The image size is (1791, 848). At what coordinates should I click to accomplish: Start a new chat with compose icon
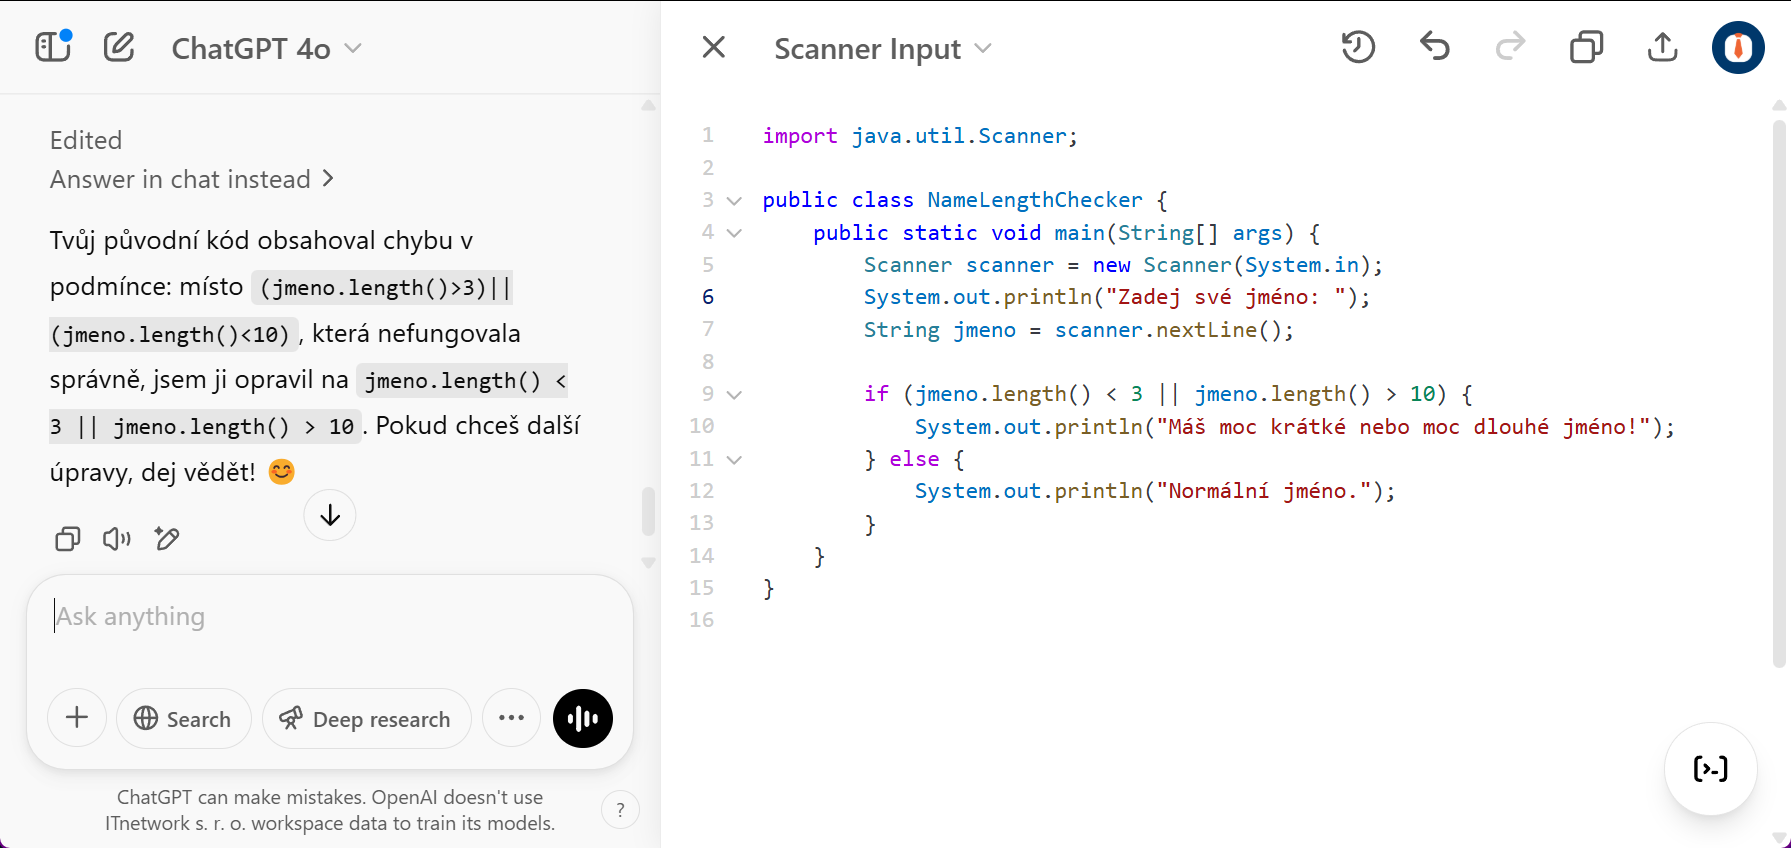tap(119, 47)
